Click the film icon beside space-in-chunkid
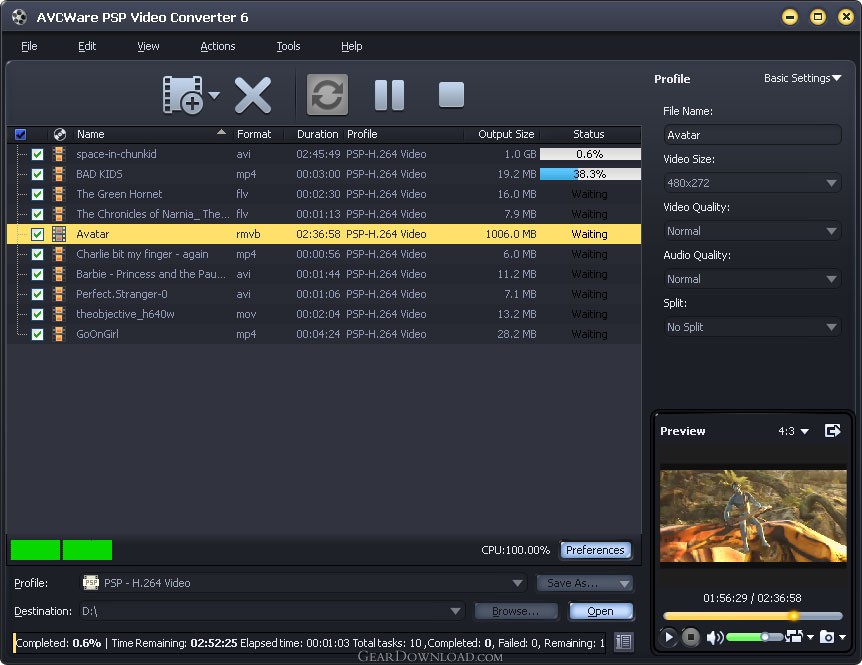Screen dimensions: 862x665 point(59,154)
